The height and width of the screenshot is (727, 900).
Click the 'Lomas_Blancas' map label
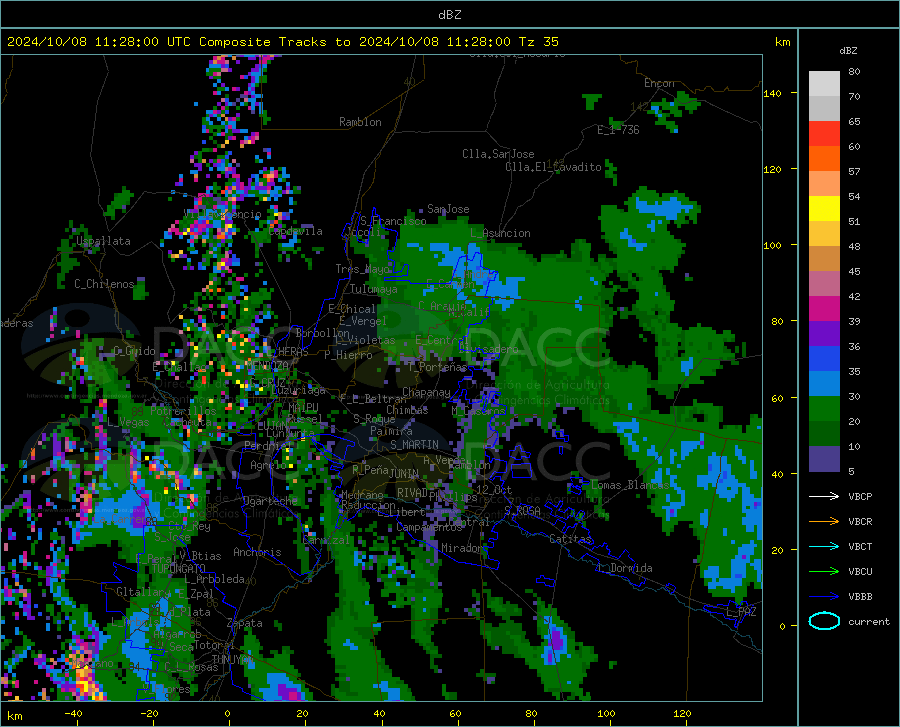(x=630, y=485)
